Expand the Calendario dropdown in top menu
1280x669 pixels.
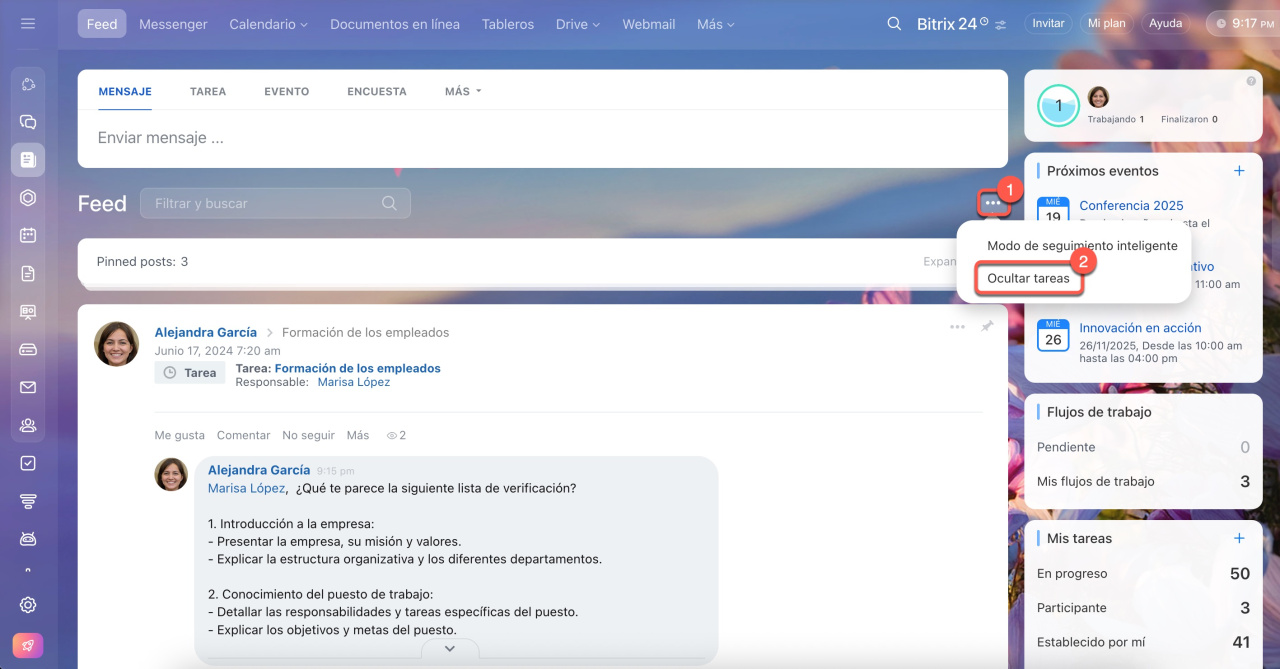[x=268, y=24]
